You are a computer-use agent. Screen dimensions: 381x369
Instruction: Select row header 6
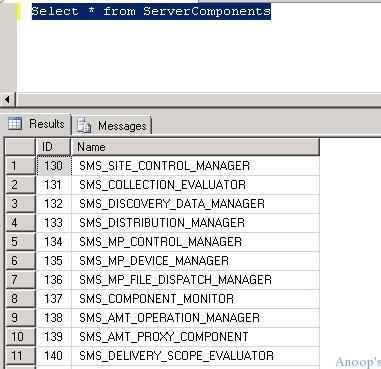coord(20,261)
